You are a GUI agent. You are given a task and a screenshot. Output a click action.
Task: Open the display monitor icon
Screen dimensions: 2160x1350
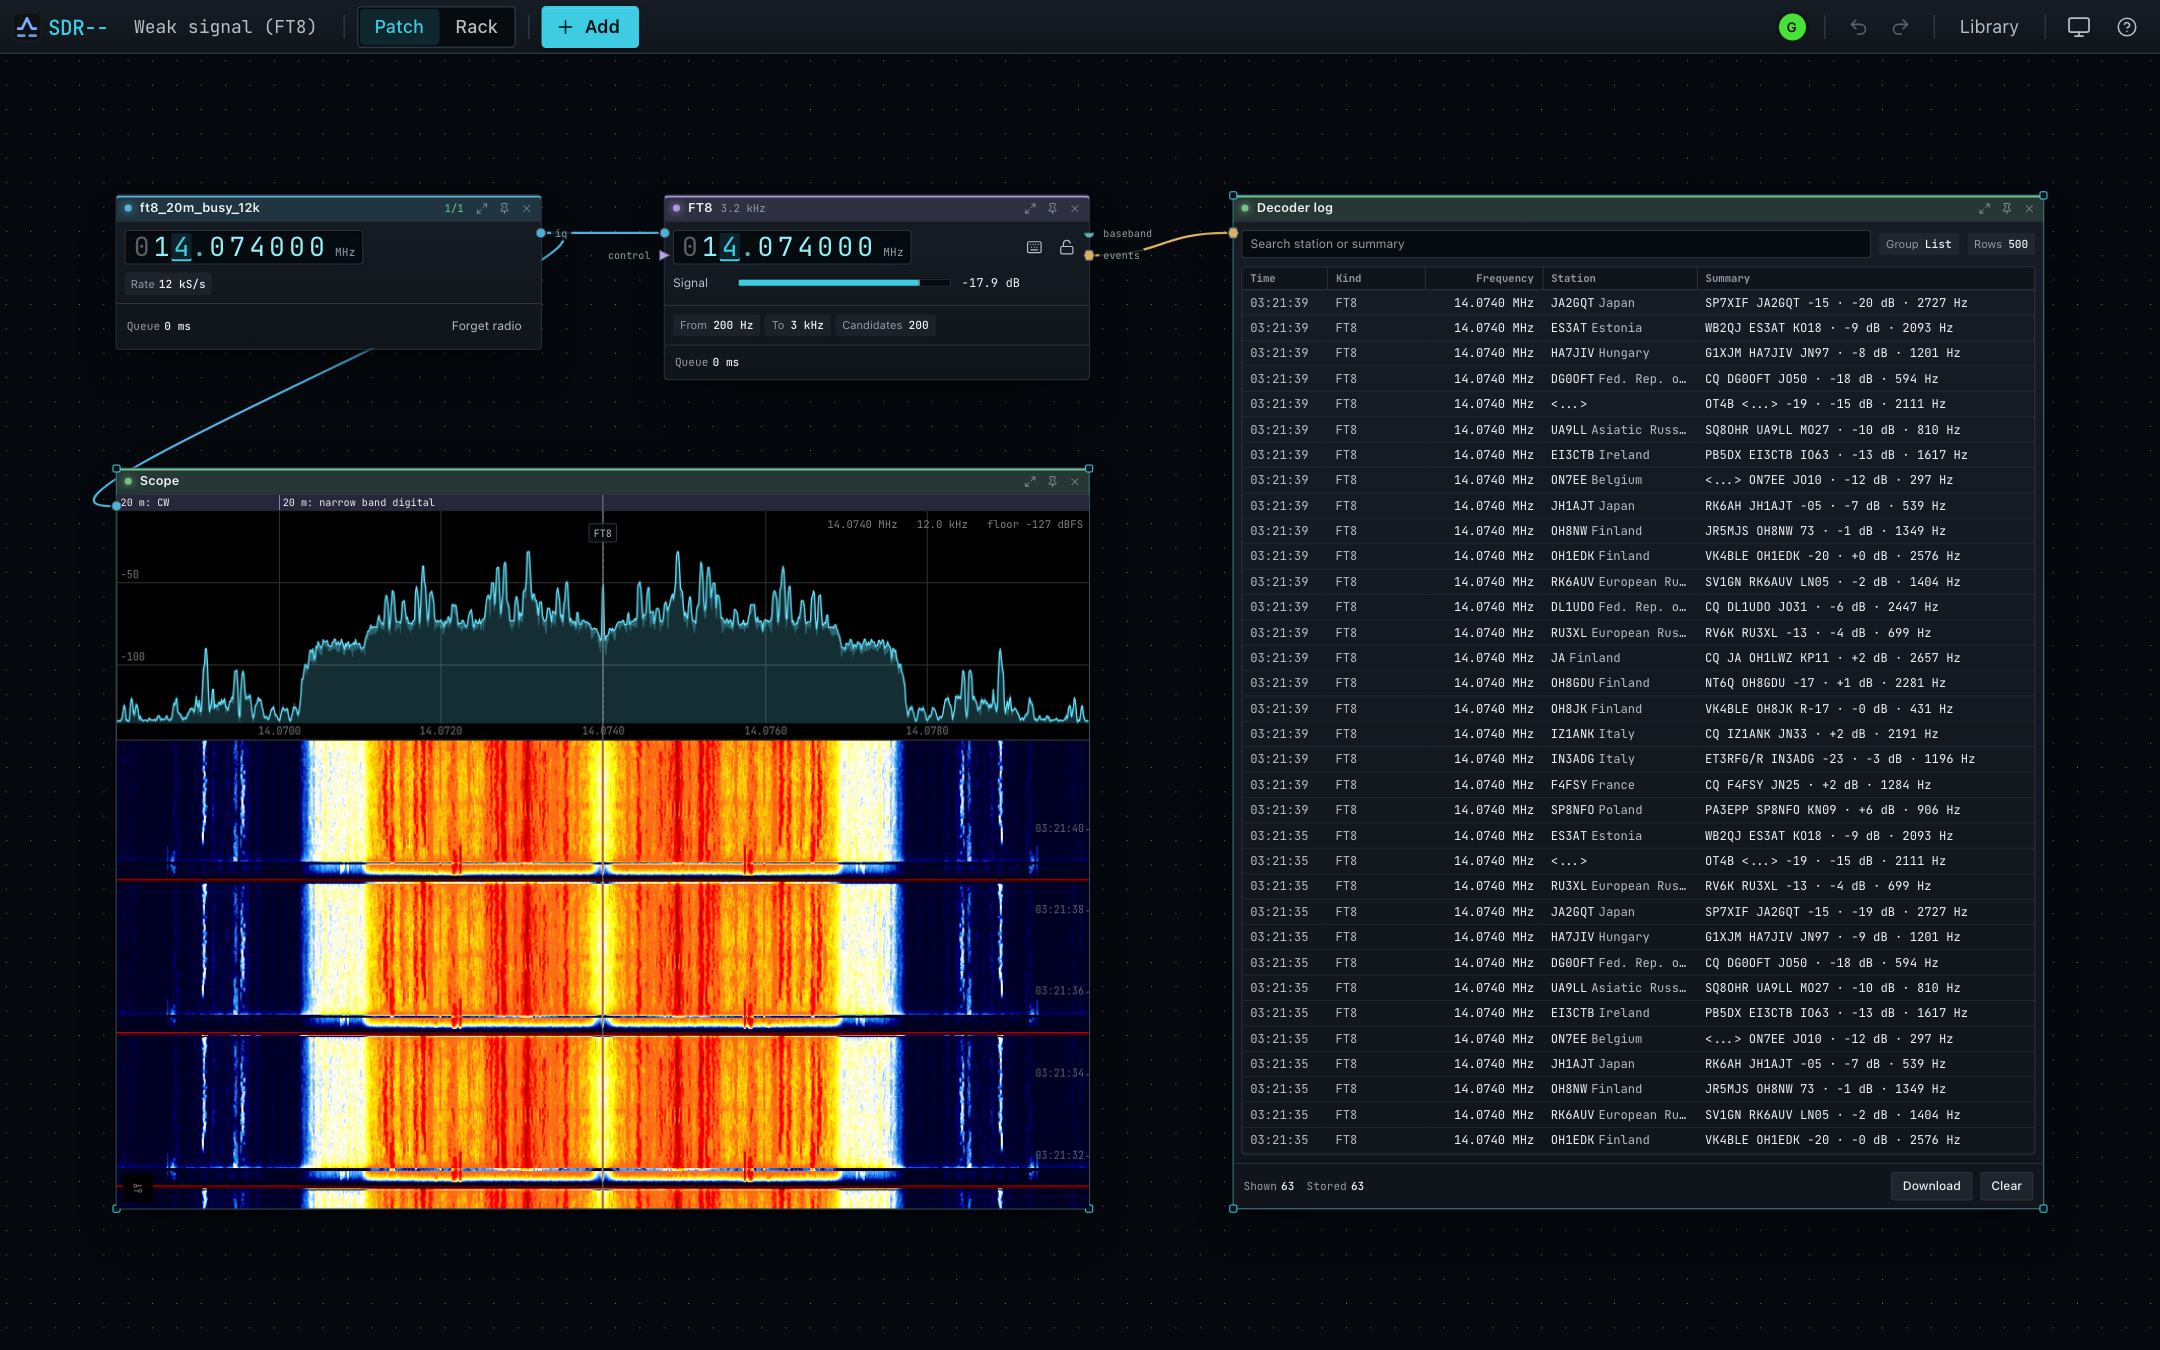[x=2079, y=27]
